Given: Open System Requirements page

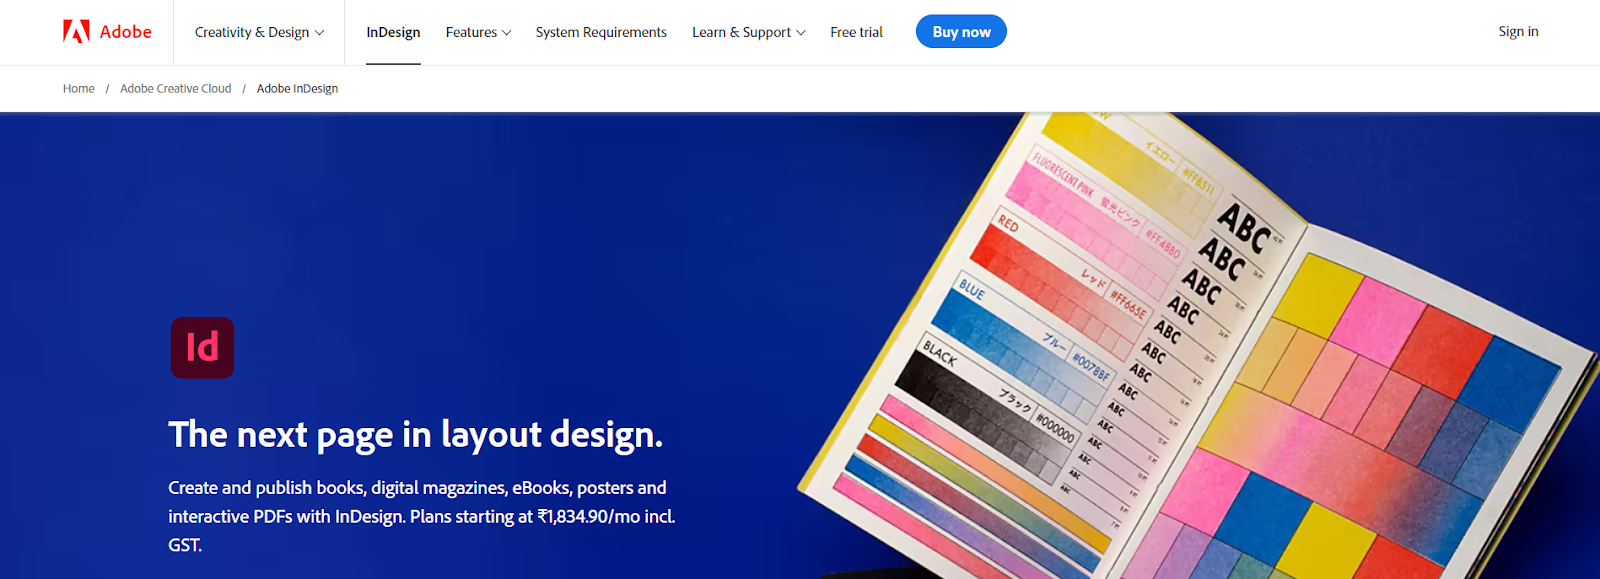Looking at the screenshot, I should coord(601,32).
